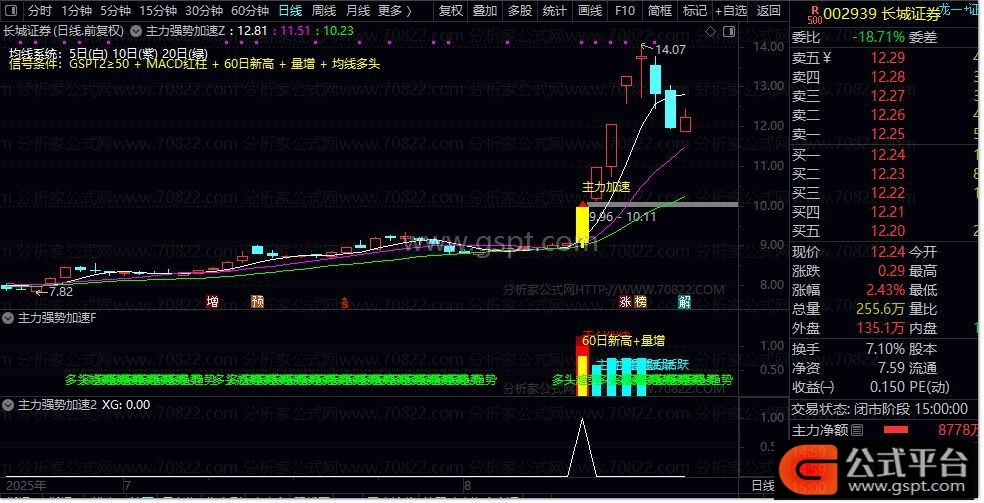Select 买二 price 12.23

(x=887, y=173)
